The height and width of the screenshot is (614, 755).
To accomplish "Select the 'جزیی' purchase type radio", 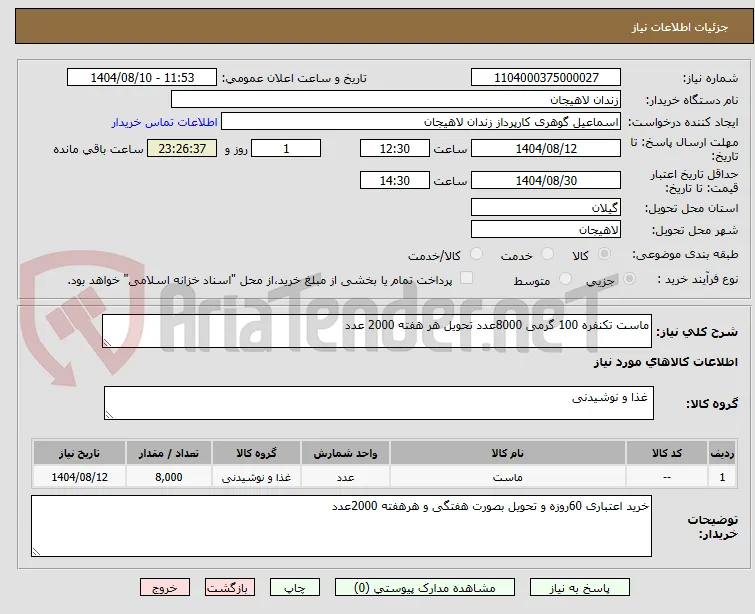I will (629, 279).
